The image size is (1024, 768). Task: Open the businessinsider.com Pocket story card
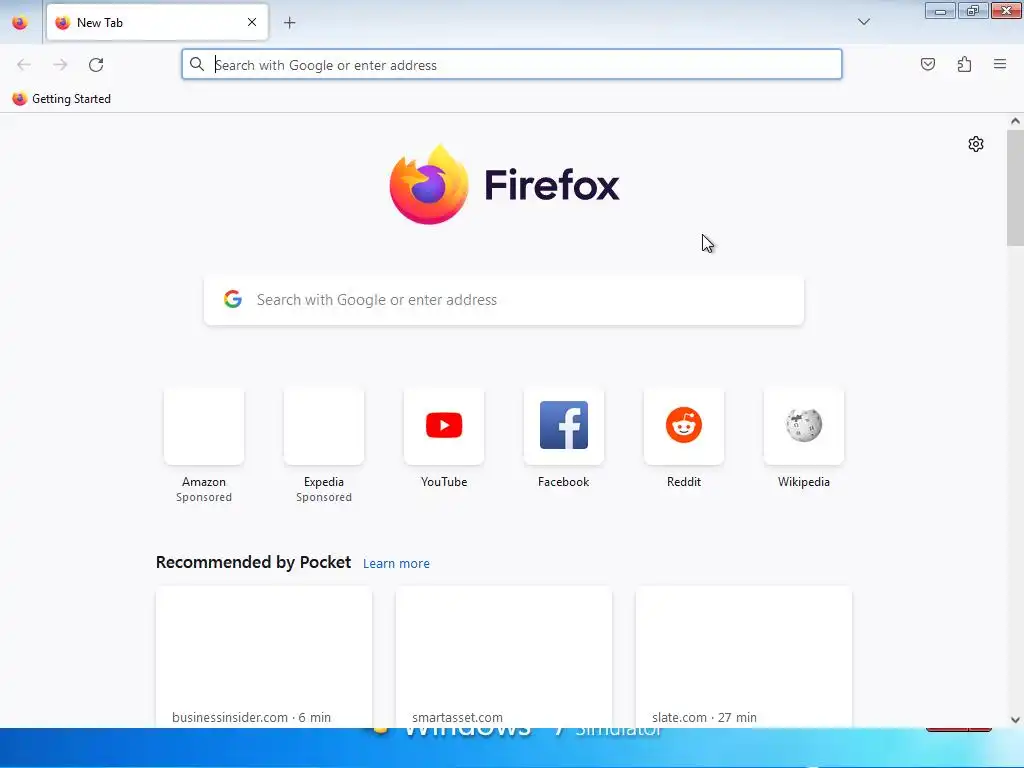pos(264,657)
